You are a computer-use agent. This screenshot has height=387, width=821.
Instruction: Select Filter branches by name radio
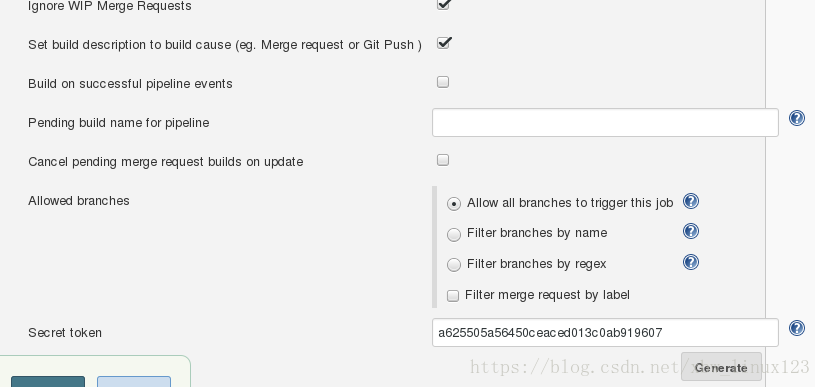pyautogui.click(x=453, y=234)
